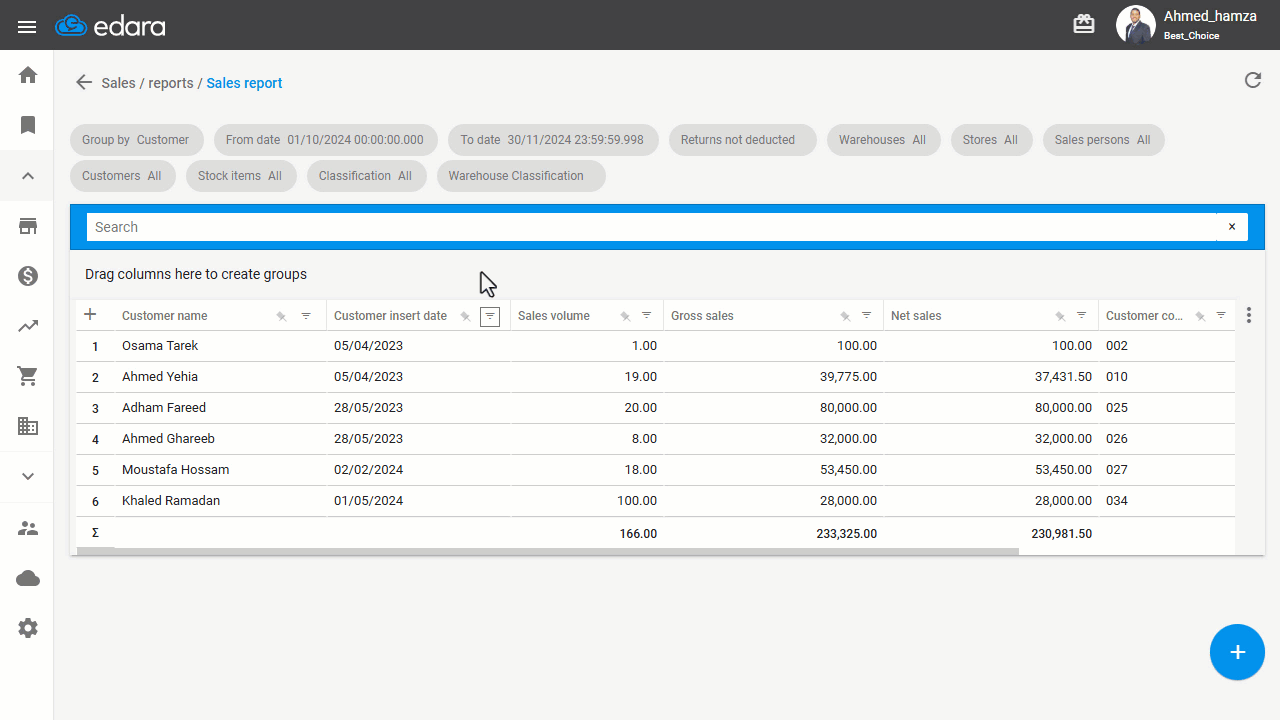Click the blue floating add button
The width and height of the screenshot is (1280, 720).
pos(1237,652)
